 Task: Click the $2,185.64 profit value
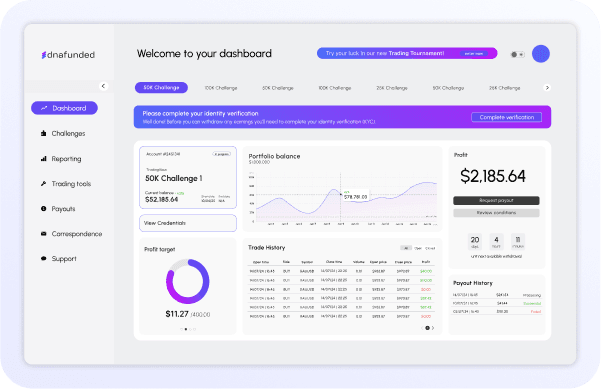tap(493, 176)
